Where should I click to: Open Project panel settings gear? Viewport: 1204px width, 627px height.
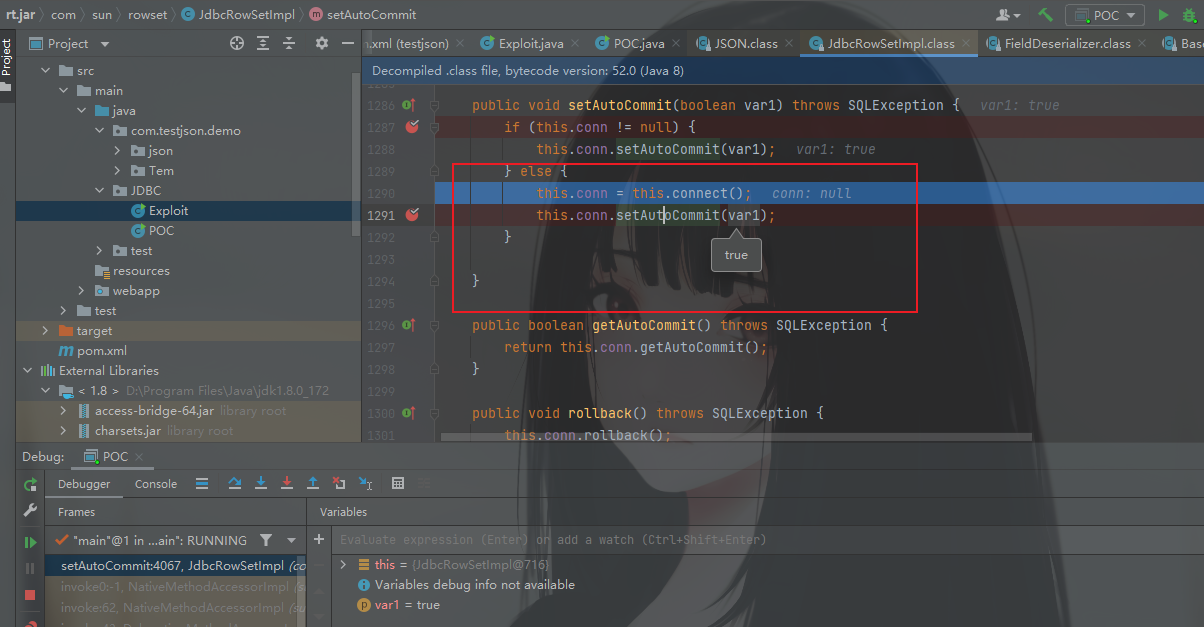321,44
